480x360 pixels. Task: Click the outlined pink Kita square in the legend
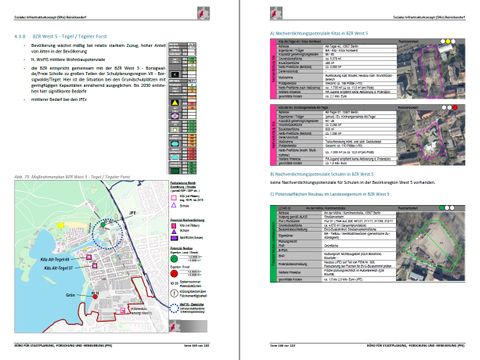coord(174,198)
